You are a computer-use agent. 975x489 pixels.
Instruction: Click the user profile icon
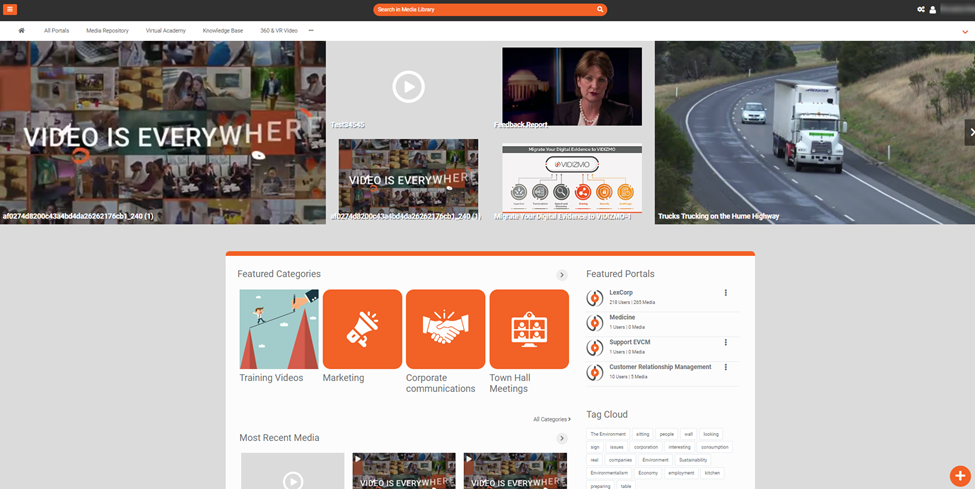point(933,9)
